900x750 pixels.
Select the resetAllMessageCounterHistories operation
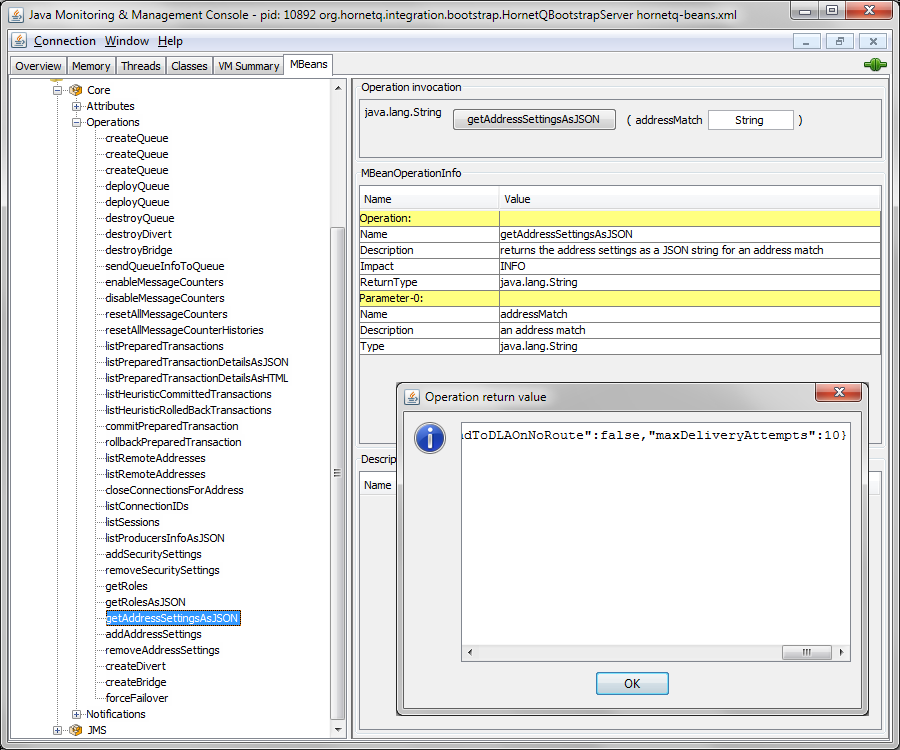[184, 331]
